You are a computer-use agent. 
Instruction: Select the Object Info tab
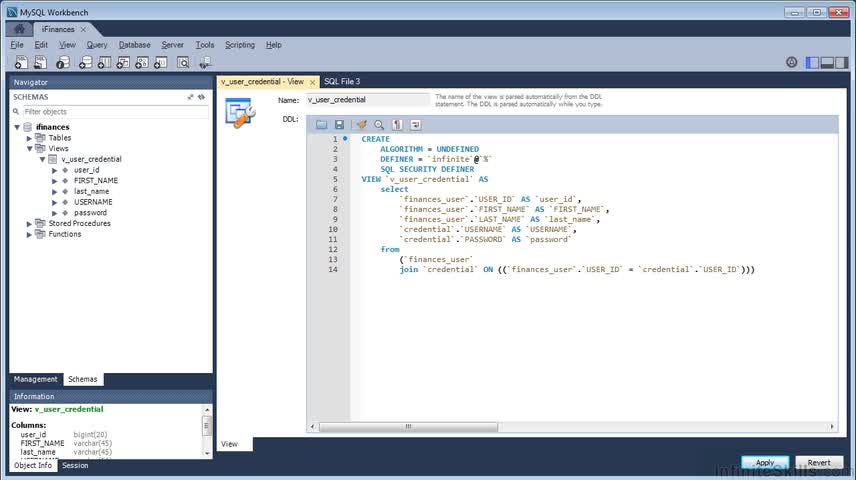(x=33, y=465)
